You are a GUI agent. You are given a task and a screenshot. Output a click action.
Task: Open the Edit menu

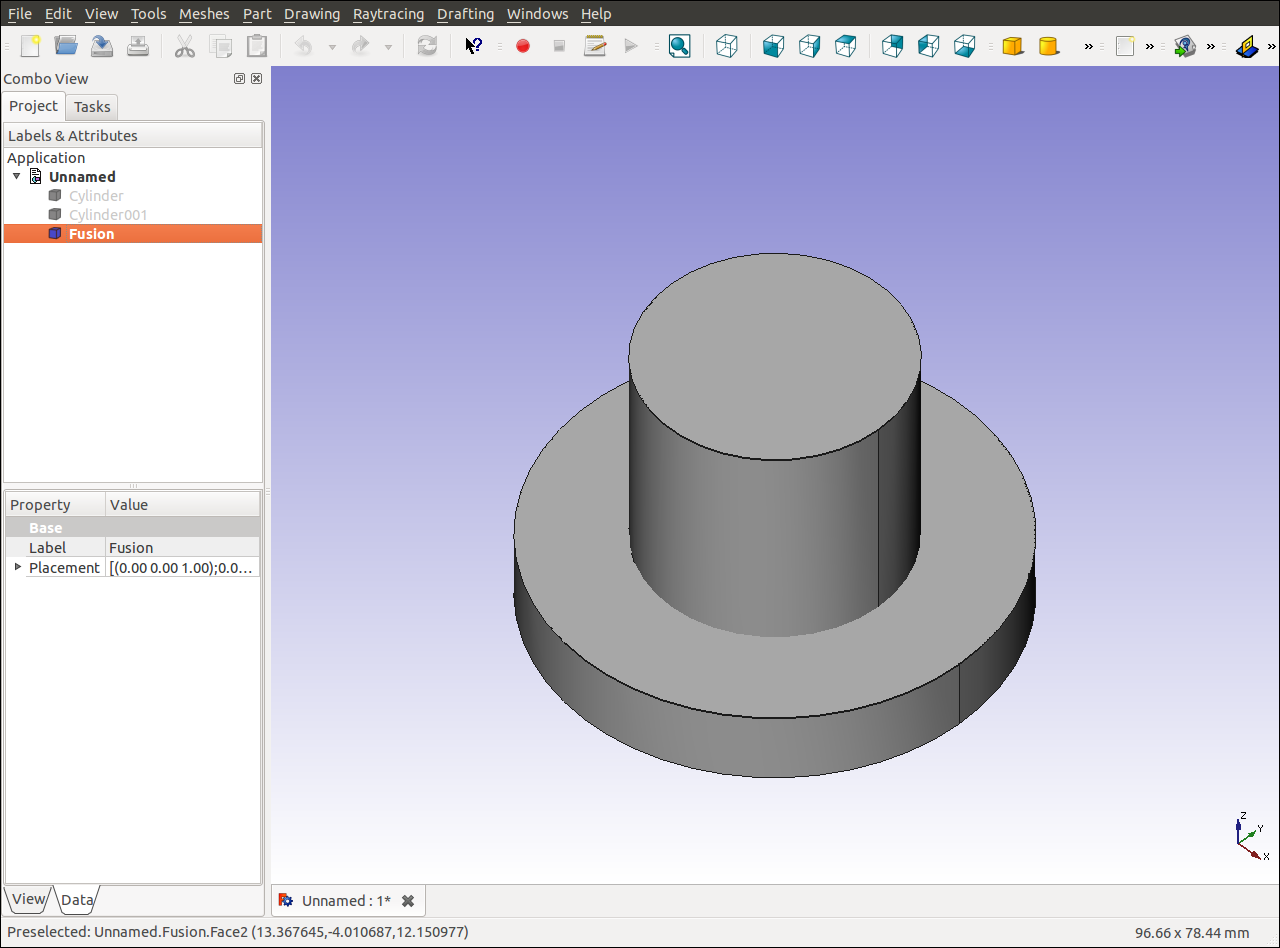(58, 14)
